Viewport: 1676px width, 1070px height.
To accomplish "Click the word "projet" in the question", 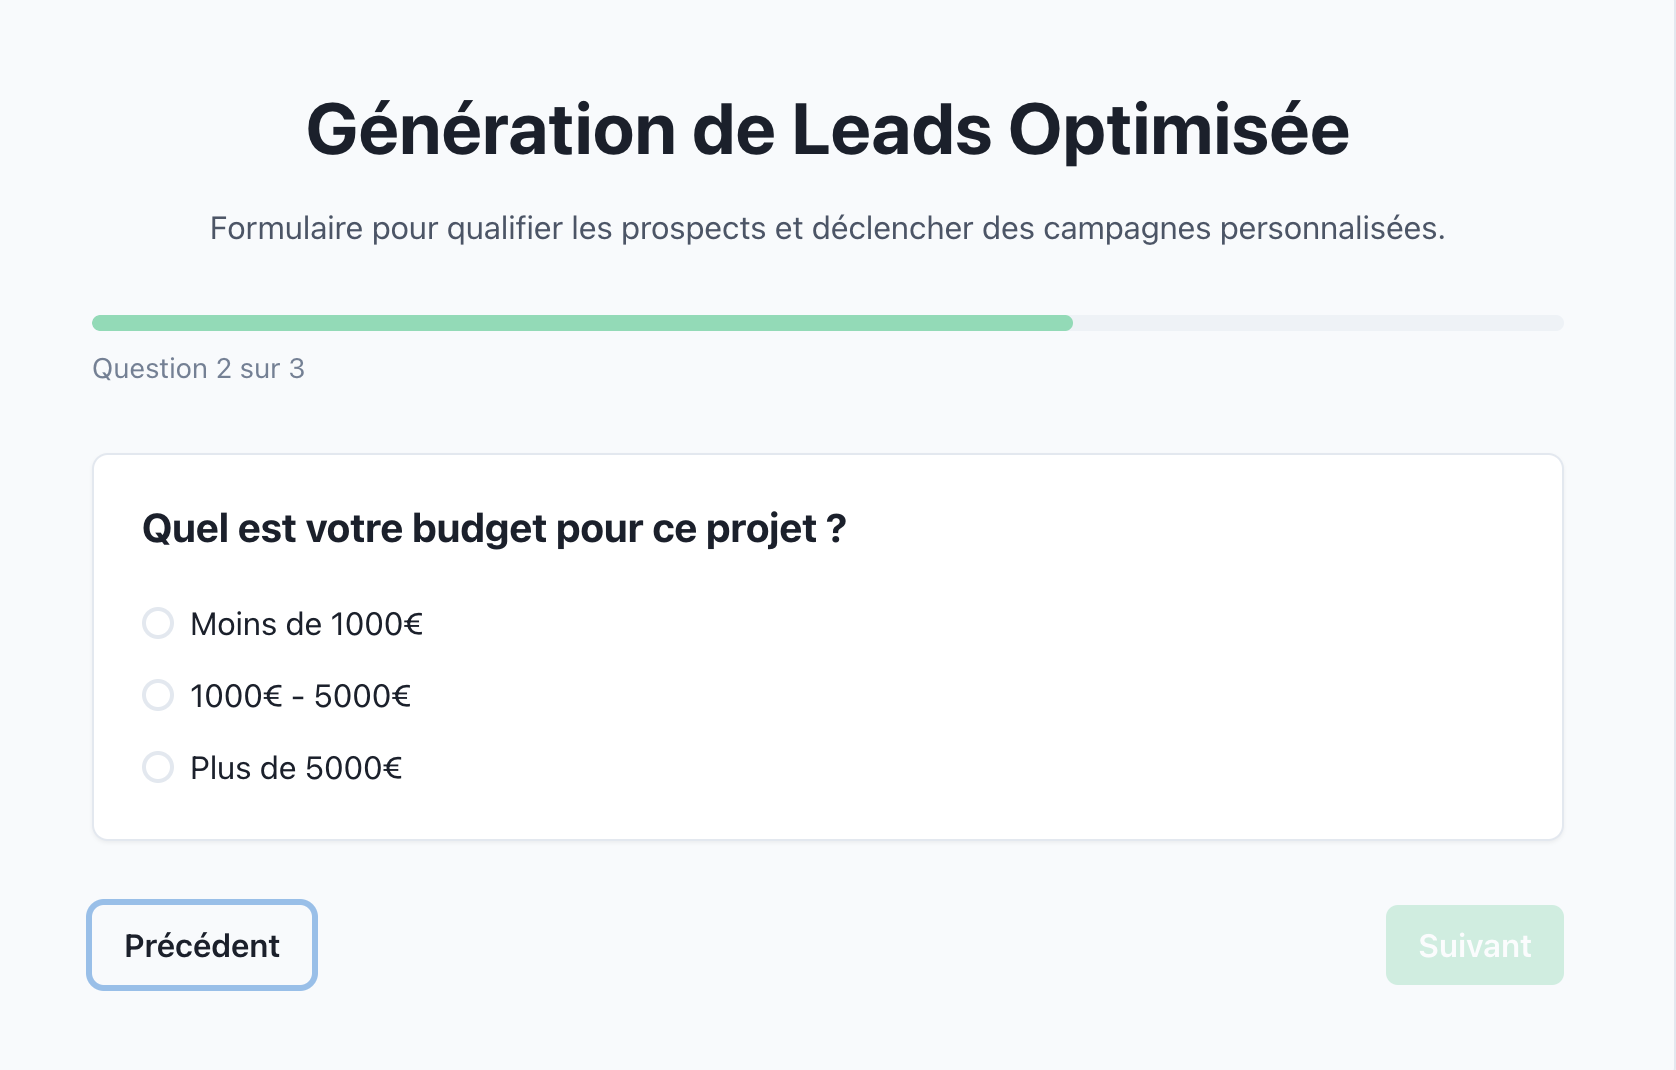I will pyautogui.click(x=761, y=529).
